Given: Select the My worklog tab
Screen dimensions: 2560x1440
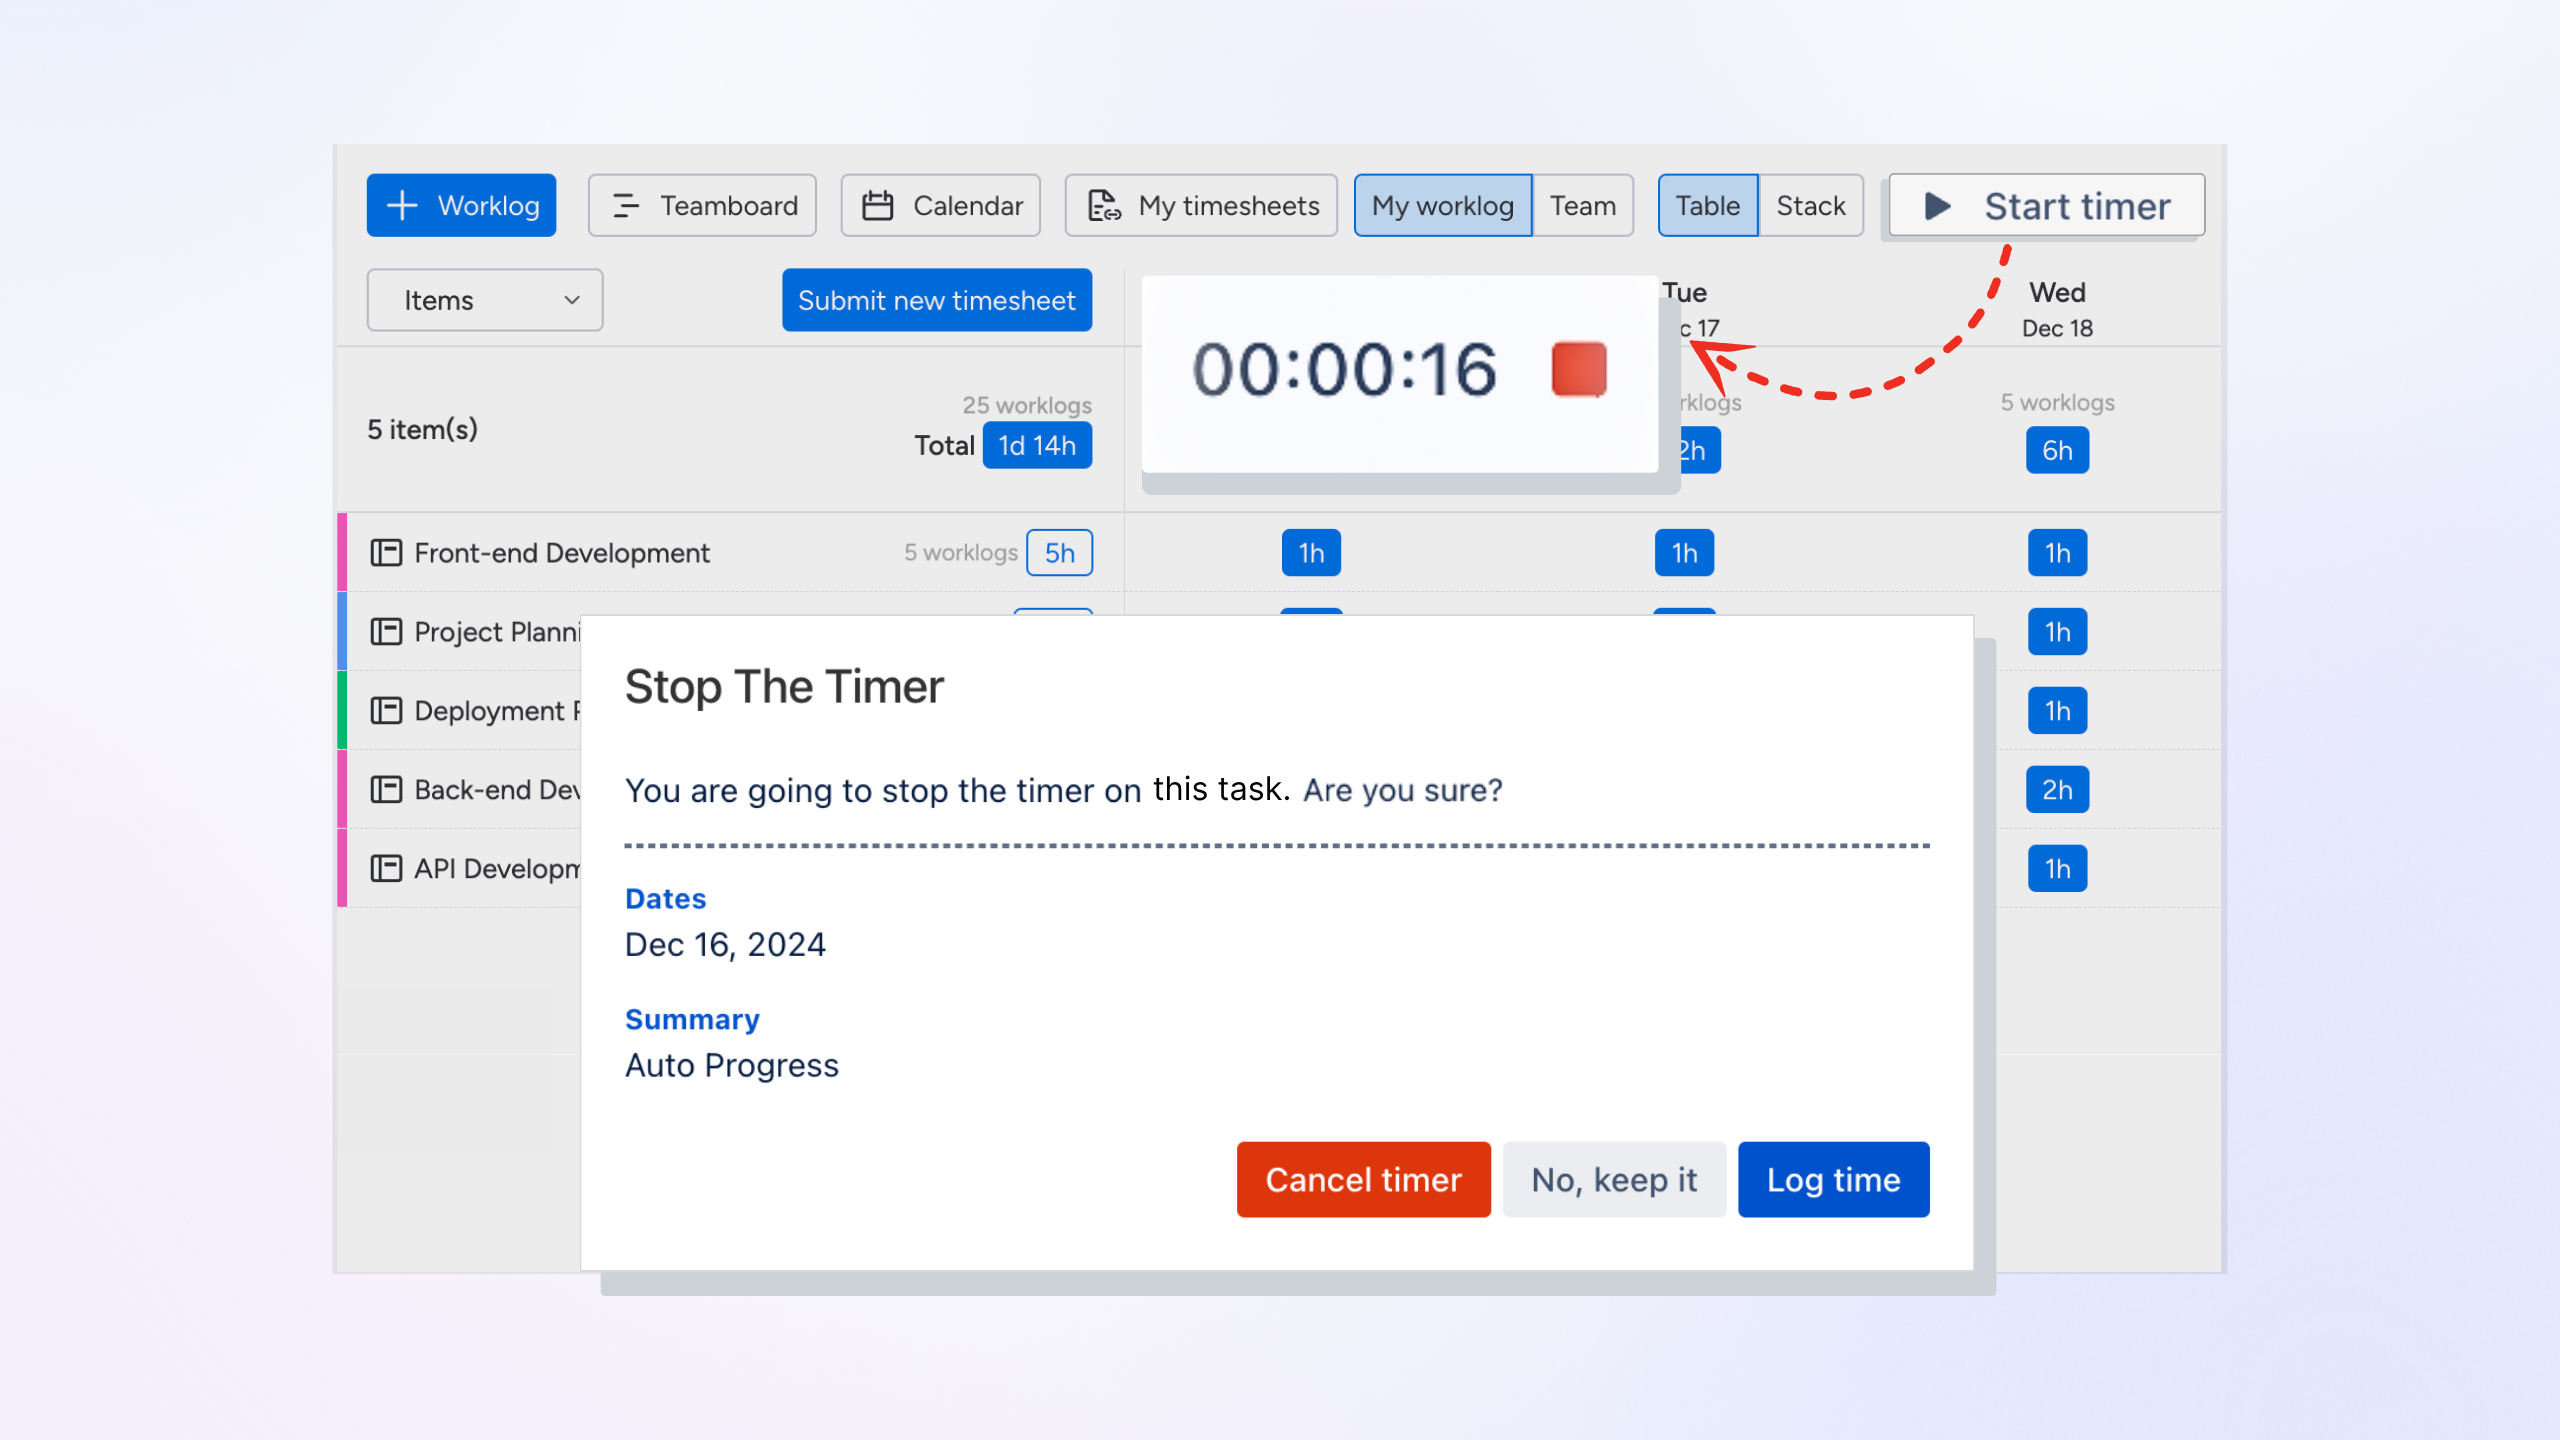Looking at the screenshot, I should [1443, 205].
